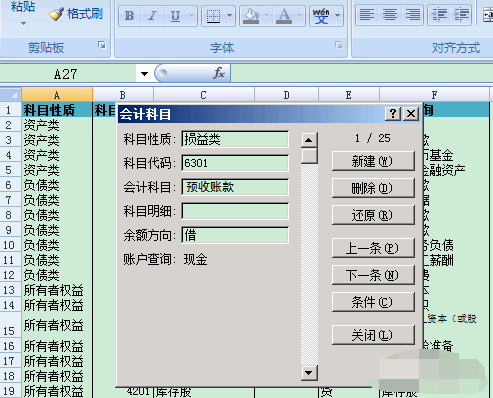The width and height of the screenshot is (493, 398).
Task: Click Name Box showing A27
Action: pyautogui.click(x=68, y=74)
